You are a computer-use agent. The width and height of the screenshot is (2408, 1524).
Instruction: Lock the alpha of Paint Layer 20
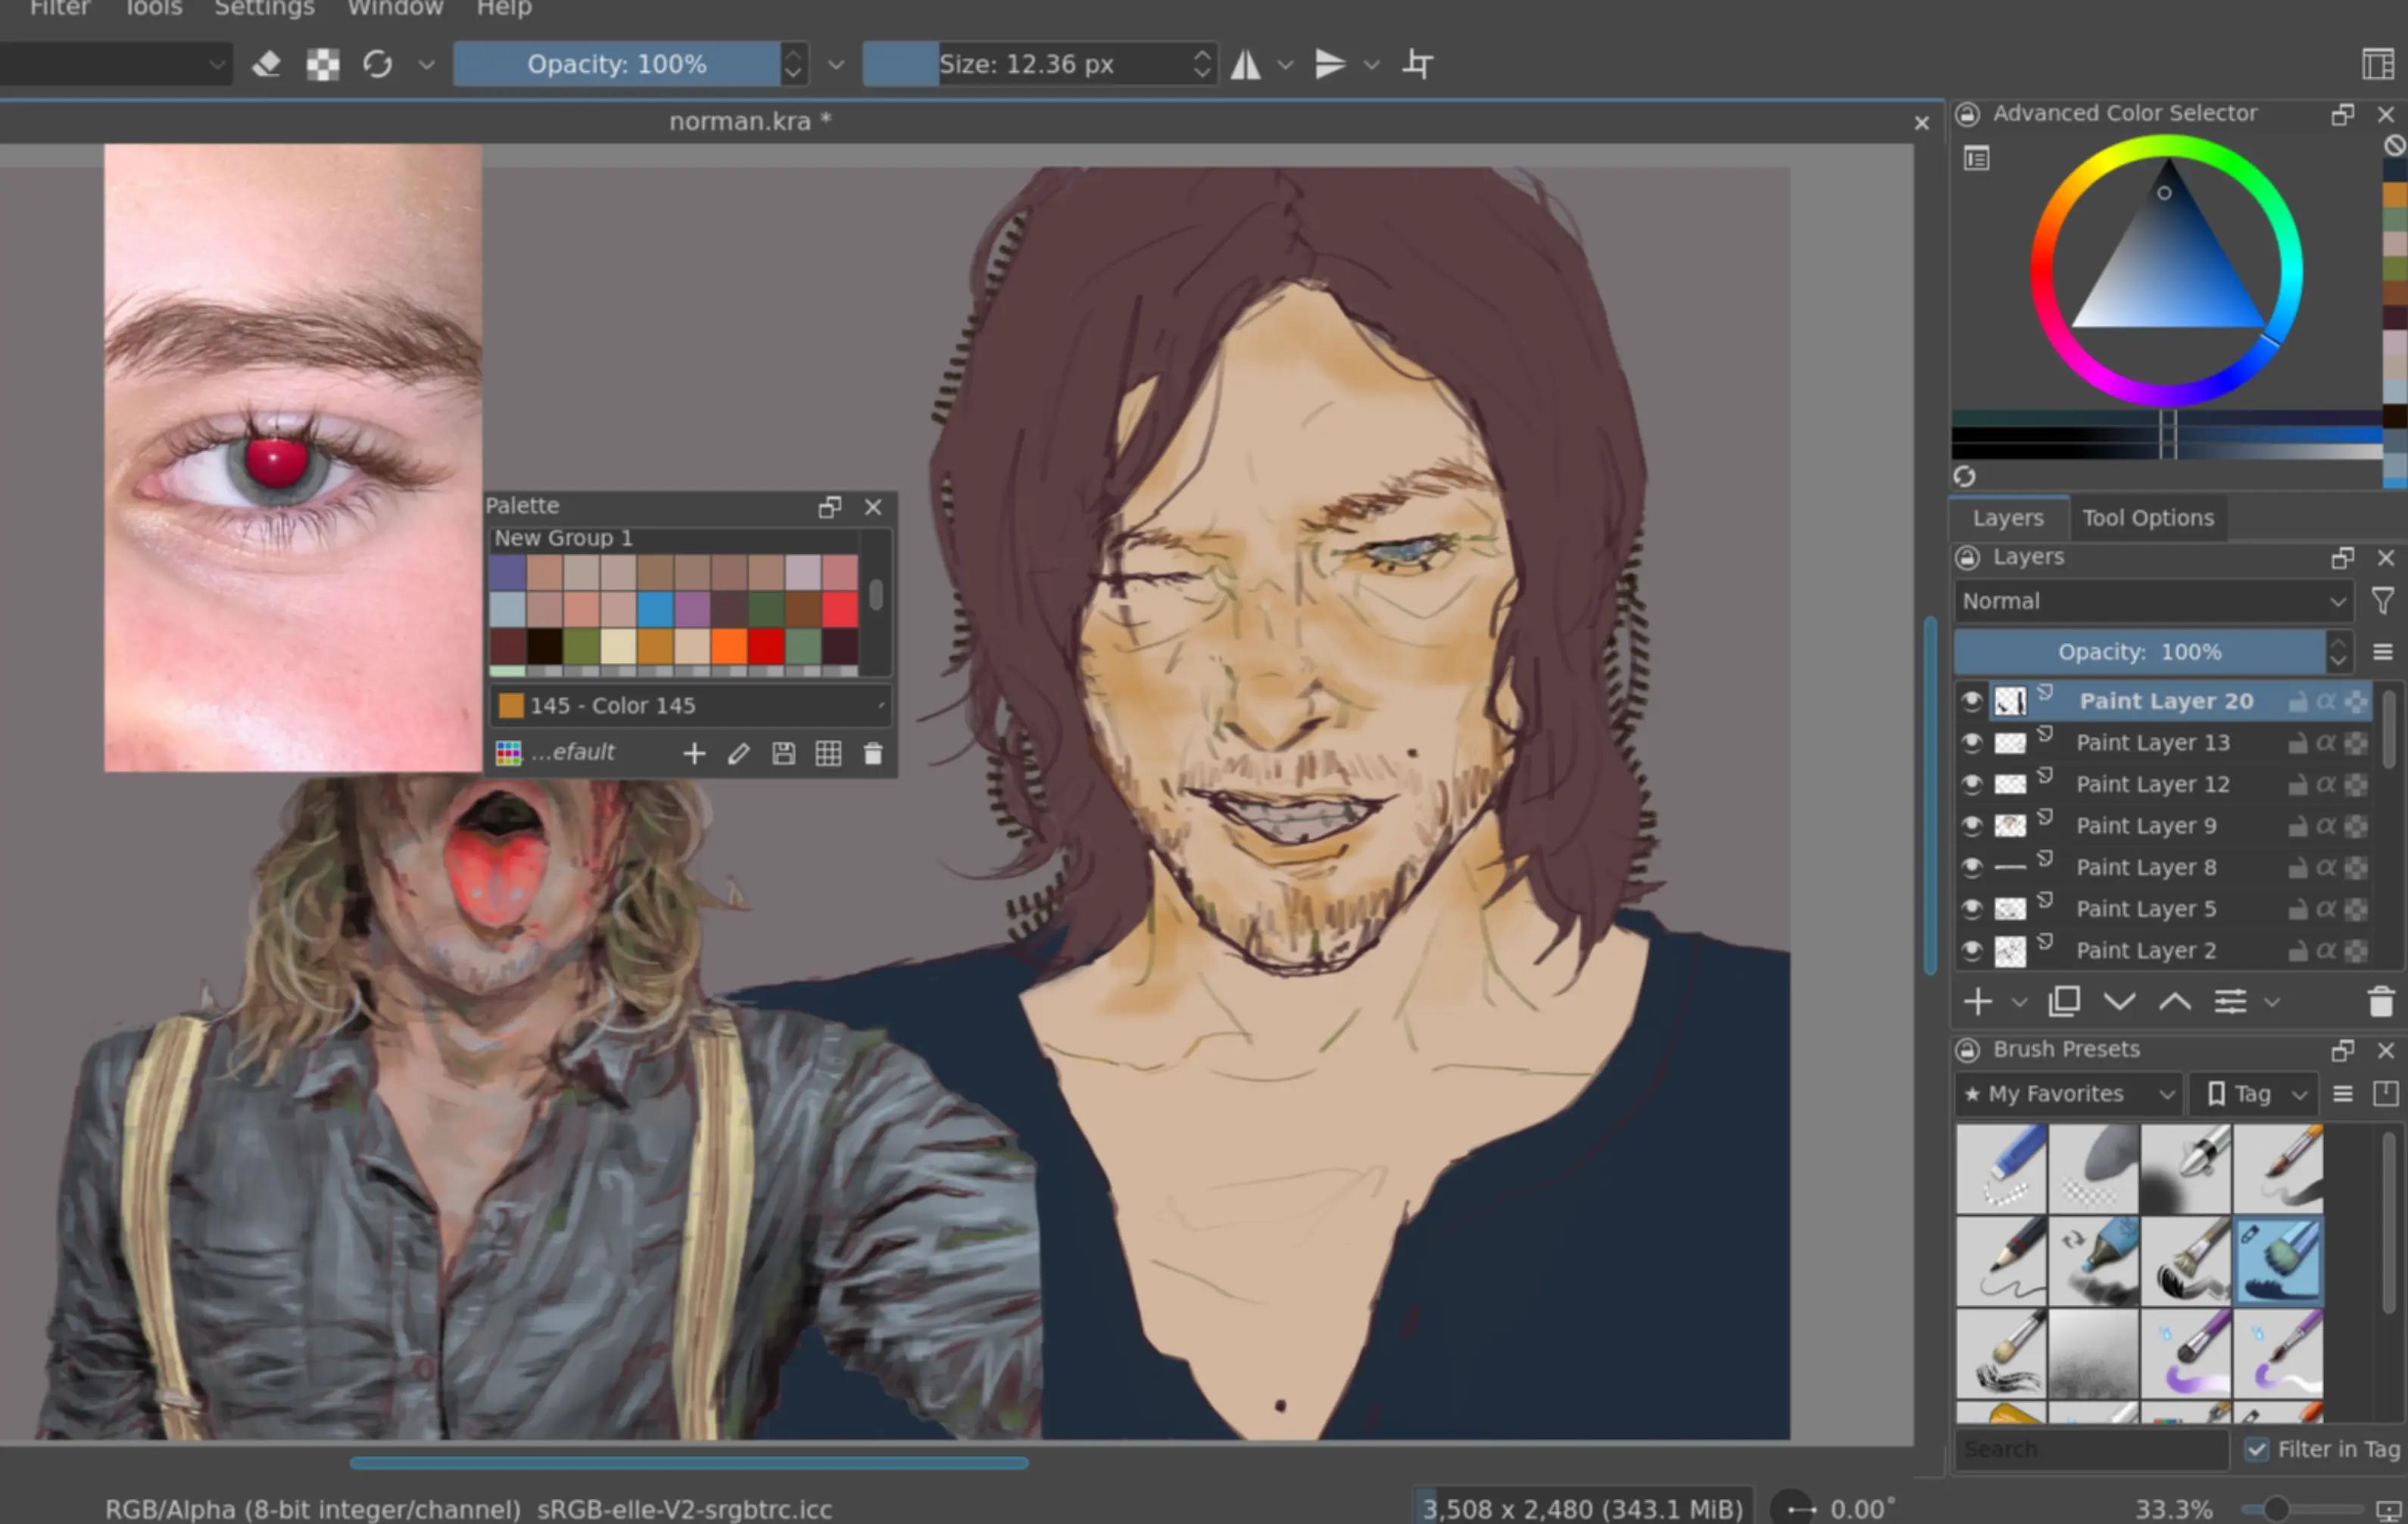click(2326, 702)
